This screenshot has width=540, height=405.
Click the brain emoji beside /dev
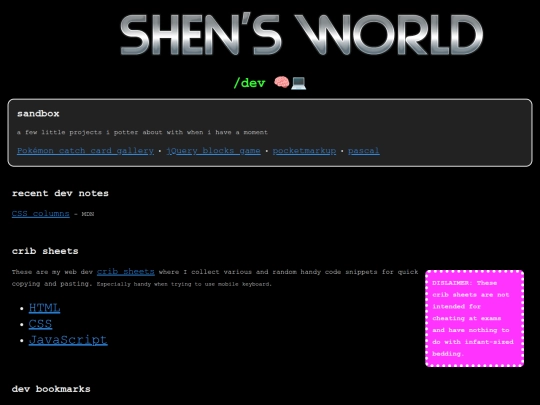(x=281, y=83)
